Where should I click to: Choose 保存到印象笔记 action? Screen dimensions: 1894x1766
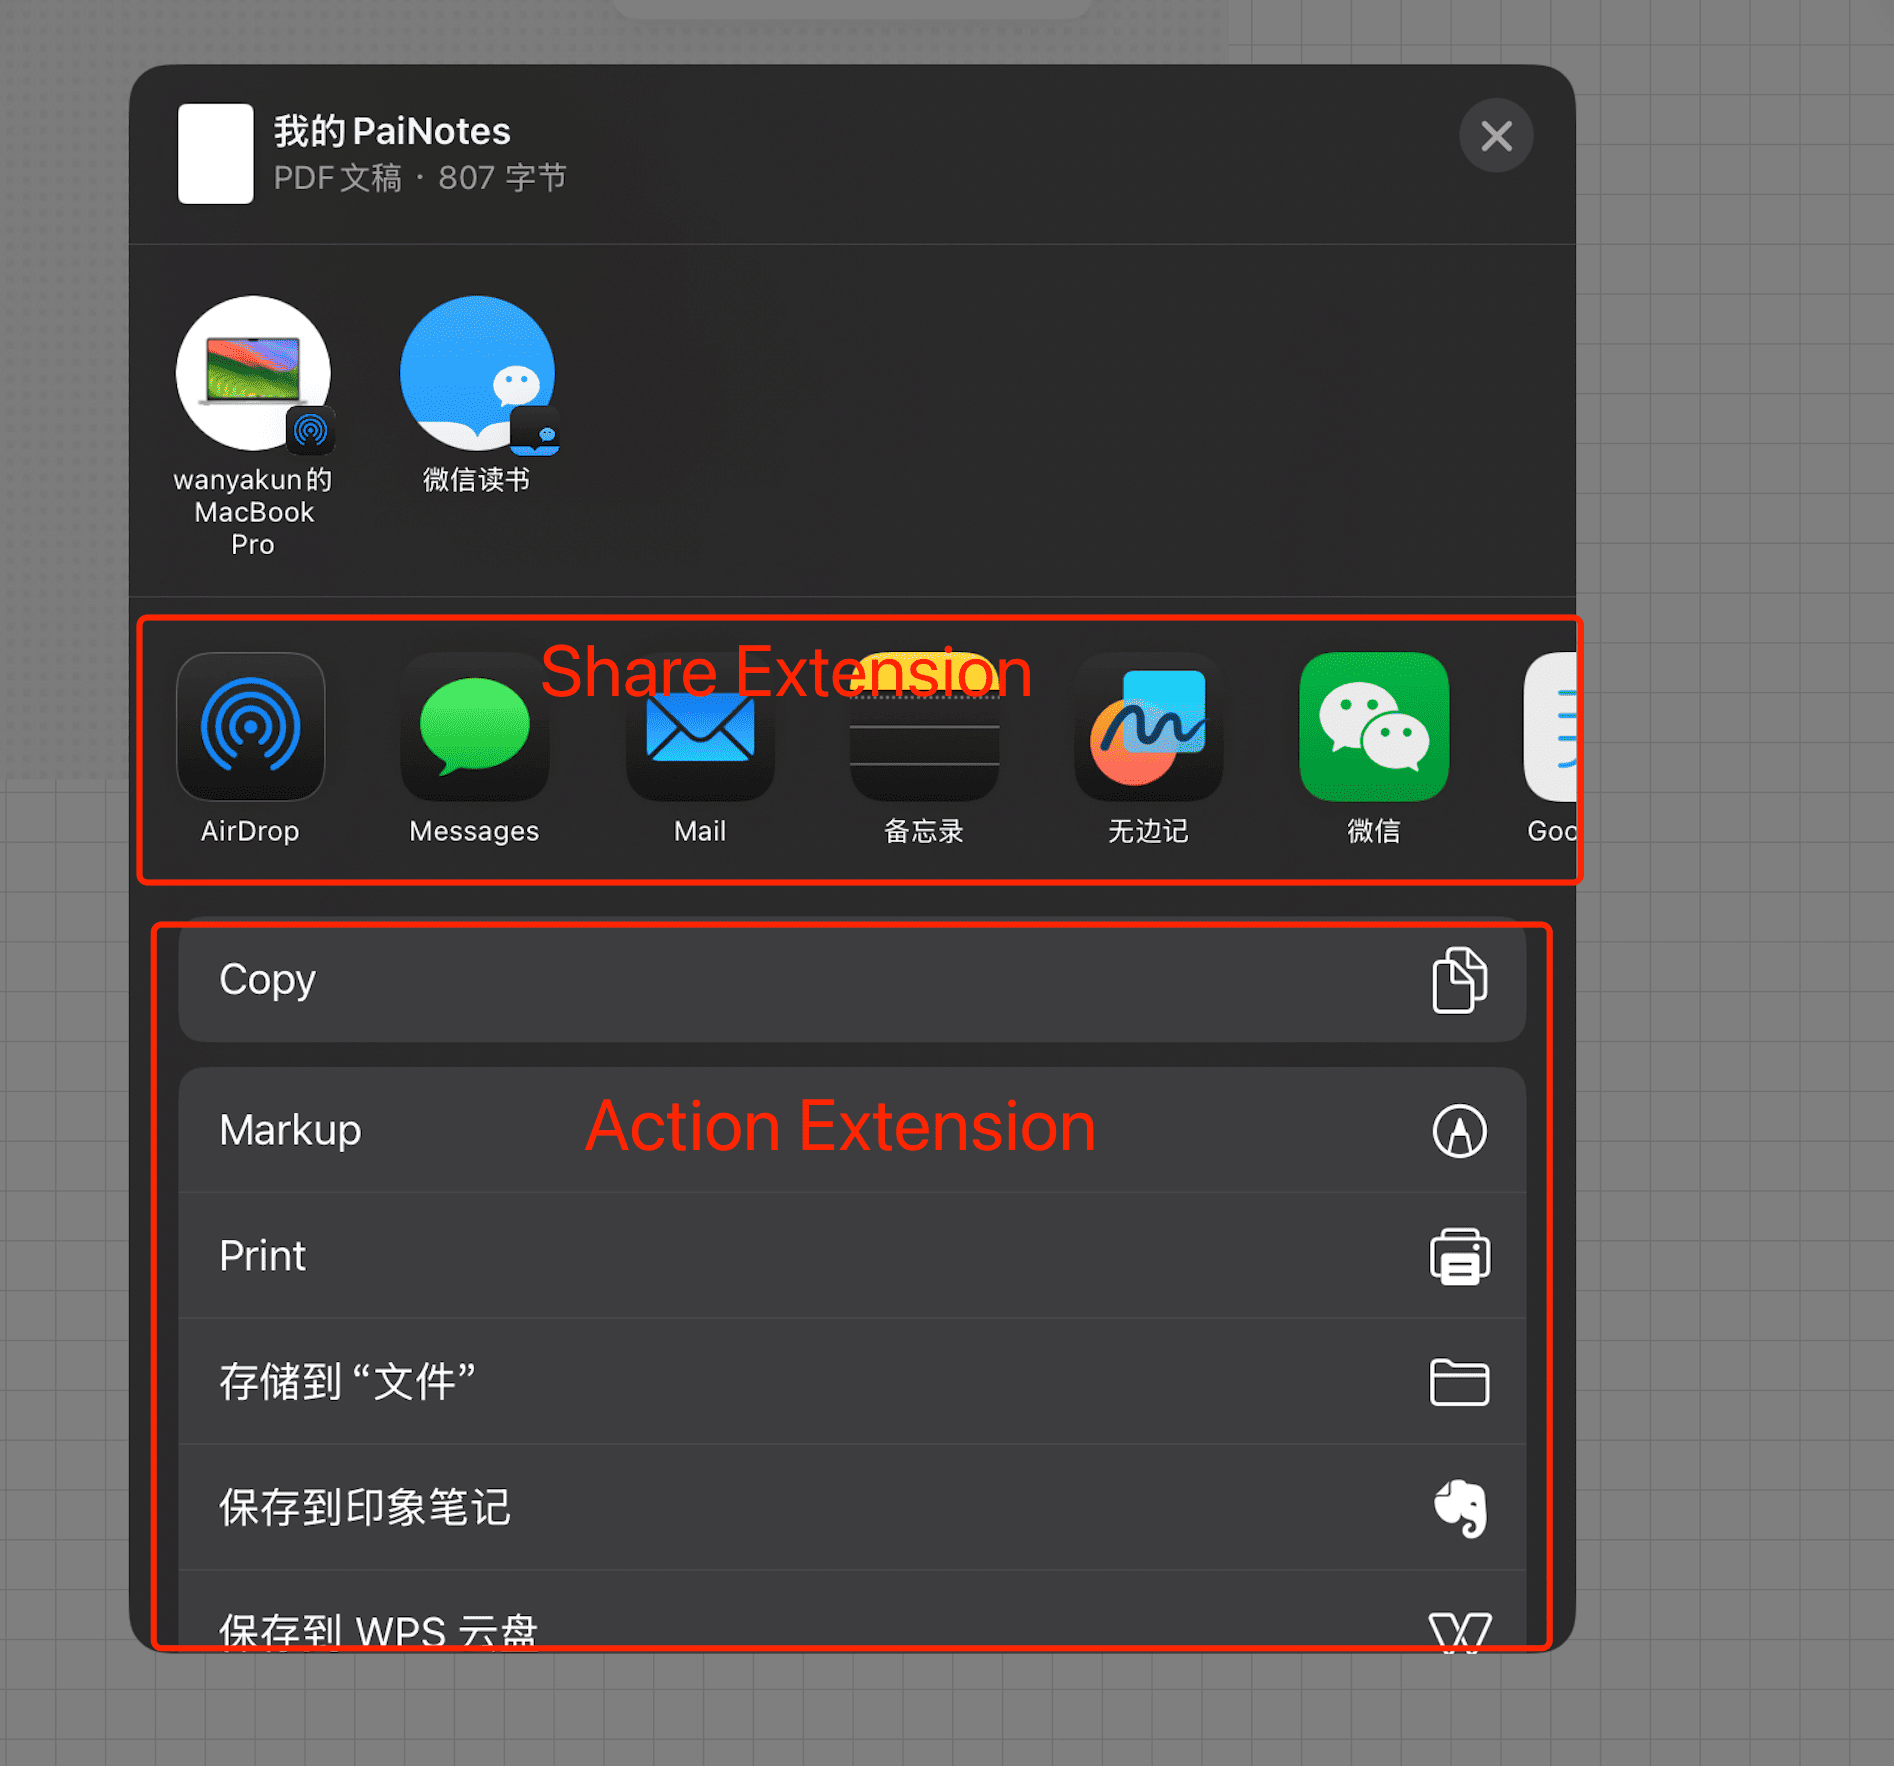point(852,1508)
